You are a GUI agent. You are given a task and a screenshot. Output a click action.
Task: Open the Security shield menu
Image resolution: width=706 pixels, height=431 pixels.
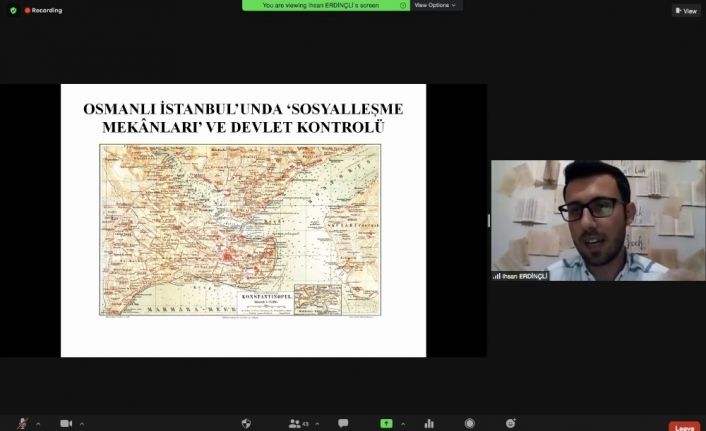(246, 423)
